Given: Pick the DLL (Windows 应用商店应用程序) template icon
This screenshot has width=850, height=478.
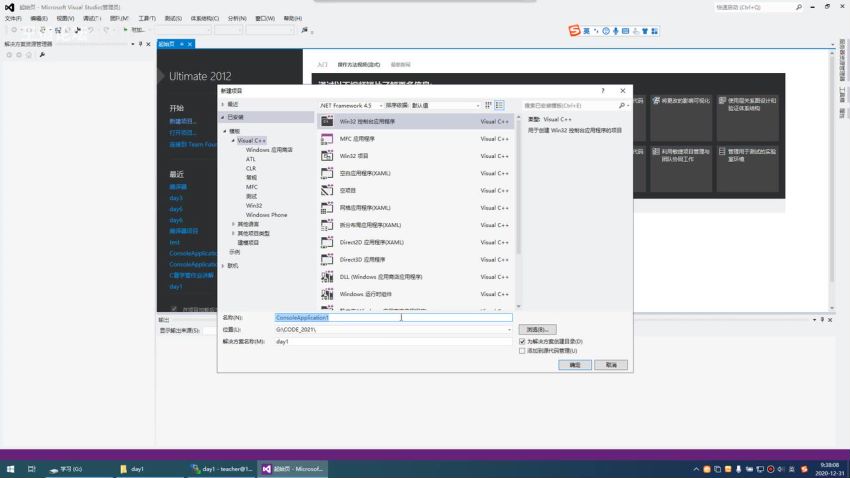Looking at the screenshot, I should (x=327, y=277).
